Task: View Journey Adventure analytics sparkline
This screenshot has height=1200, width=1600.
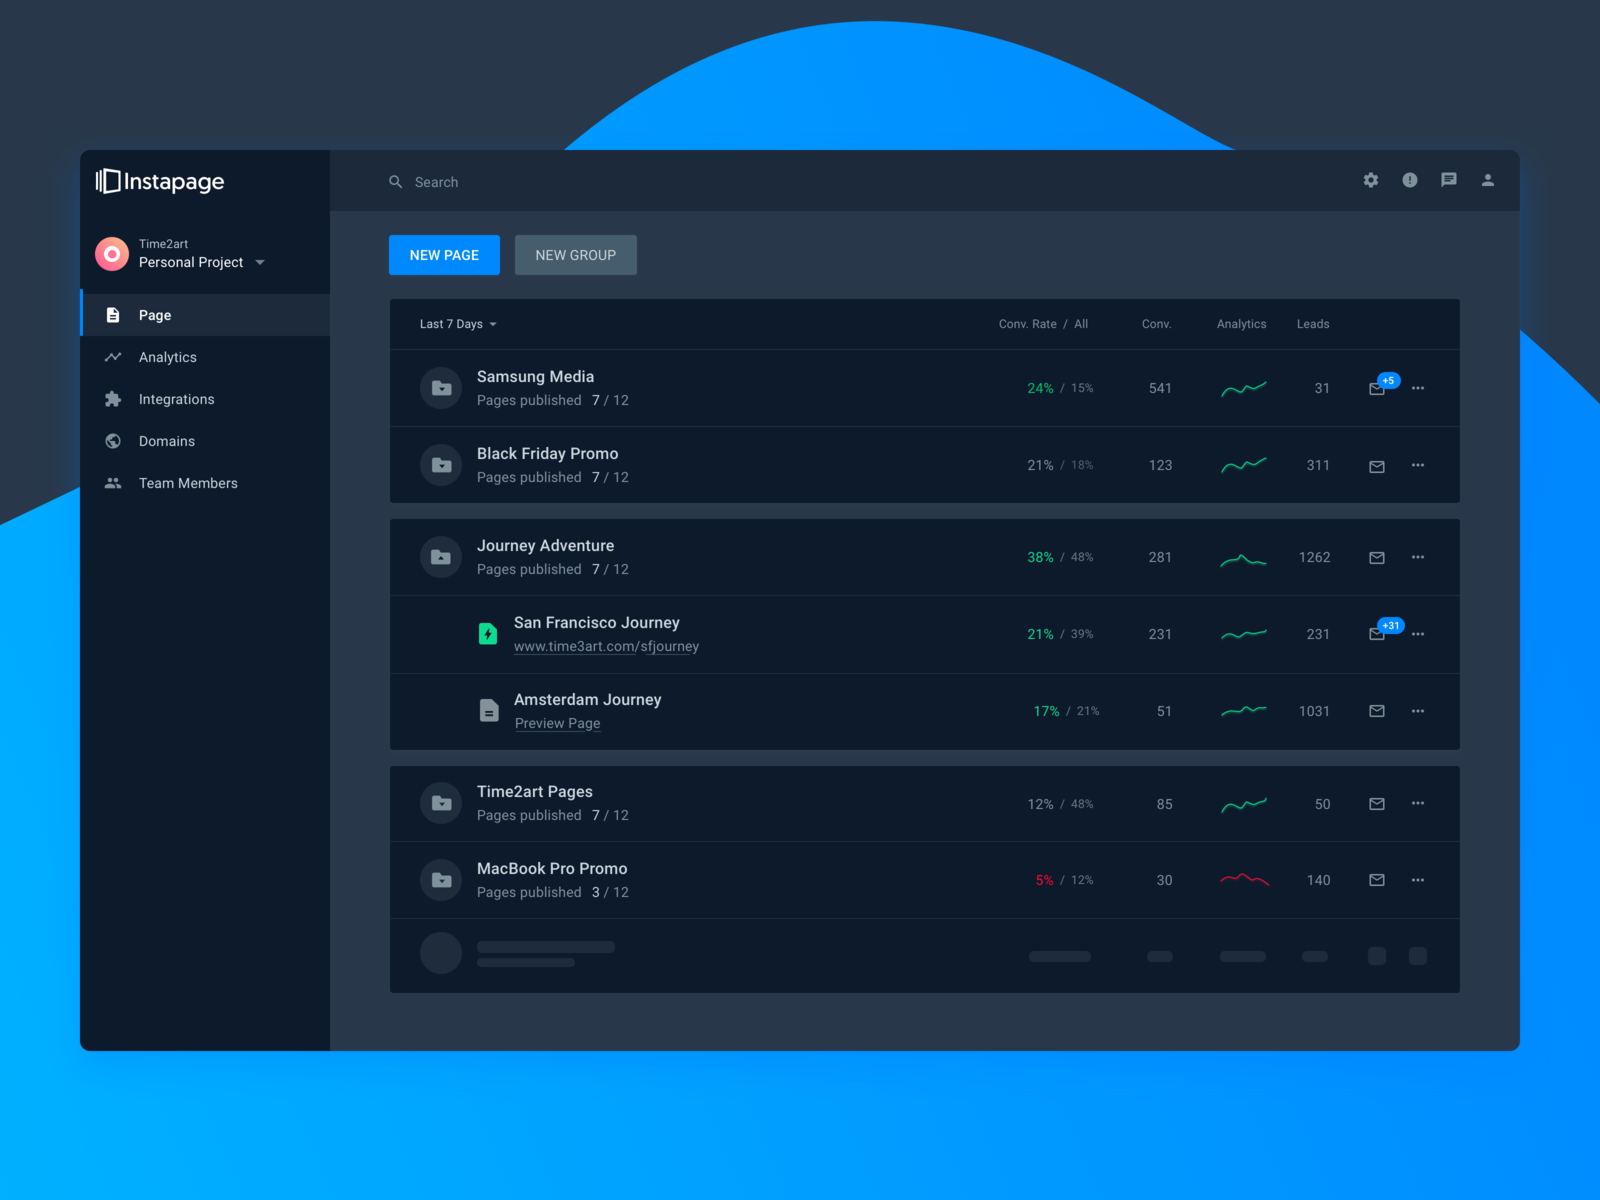Action: pos(1244,559)
